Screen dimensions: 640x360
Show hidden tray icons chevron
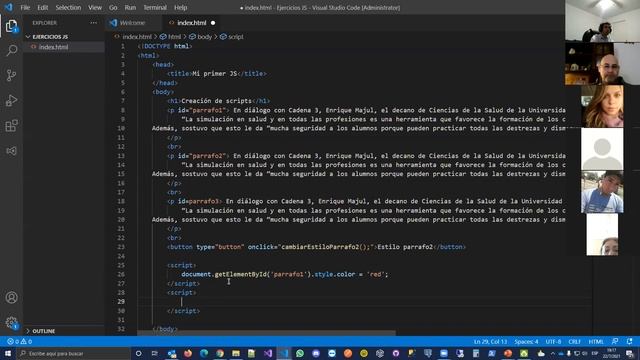tap(553, 353)
